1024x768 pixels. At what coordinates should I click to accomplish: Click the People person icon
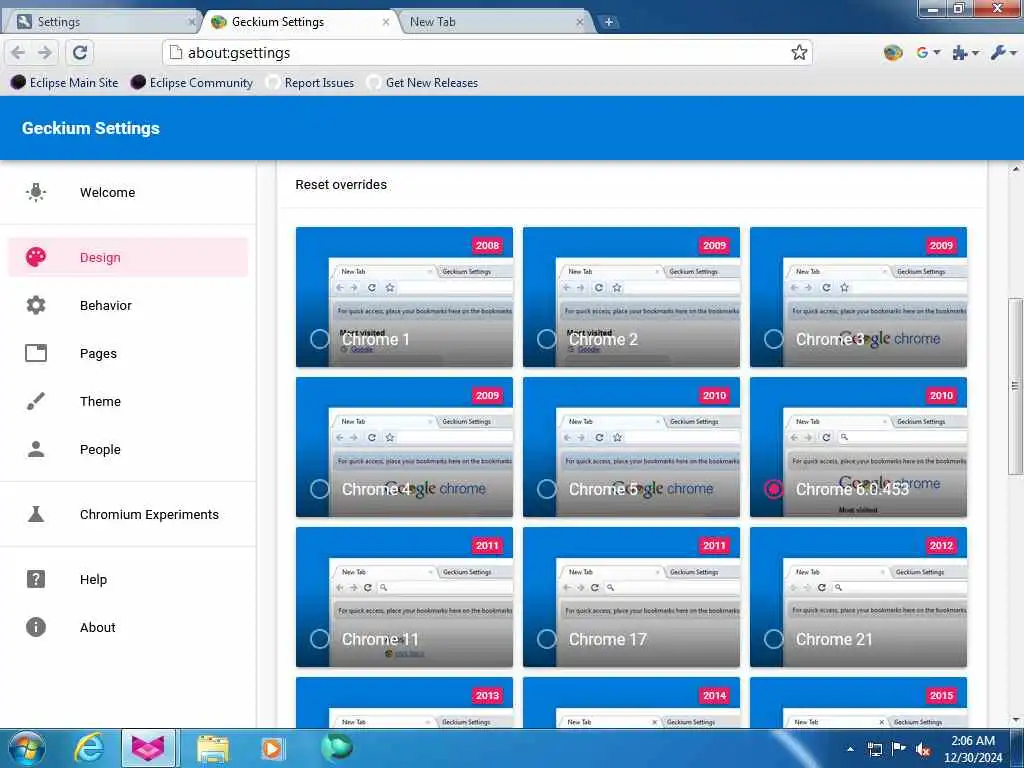36,449
